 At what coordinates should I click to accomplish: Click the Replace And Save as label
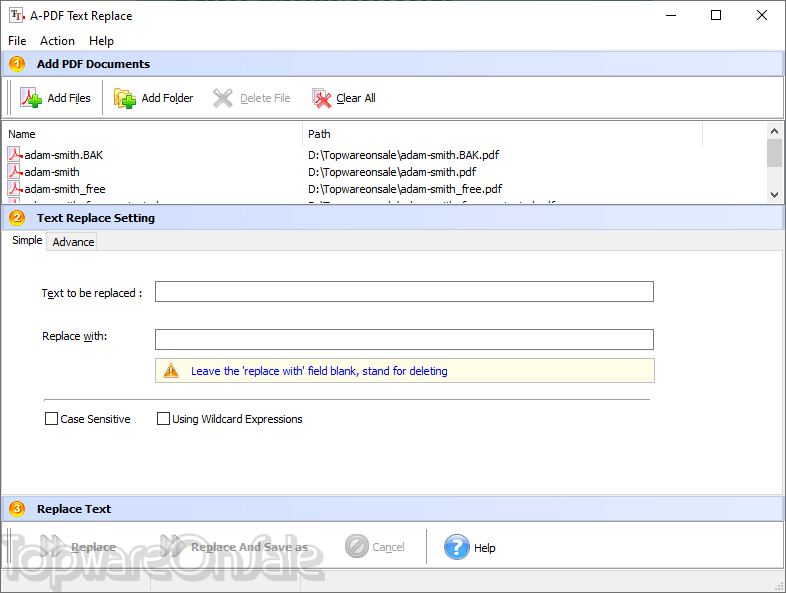point(249,547)
